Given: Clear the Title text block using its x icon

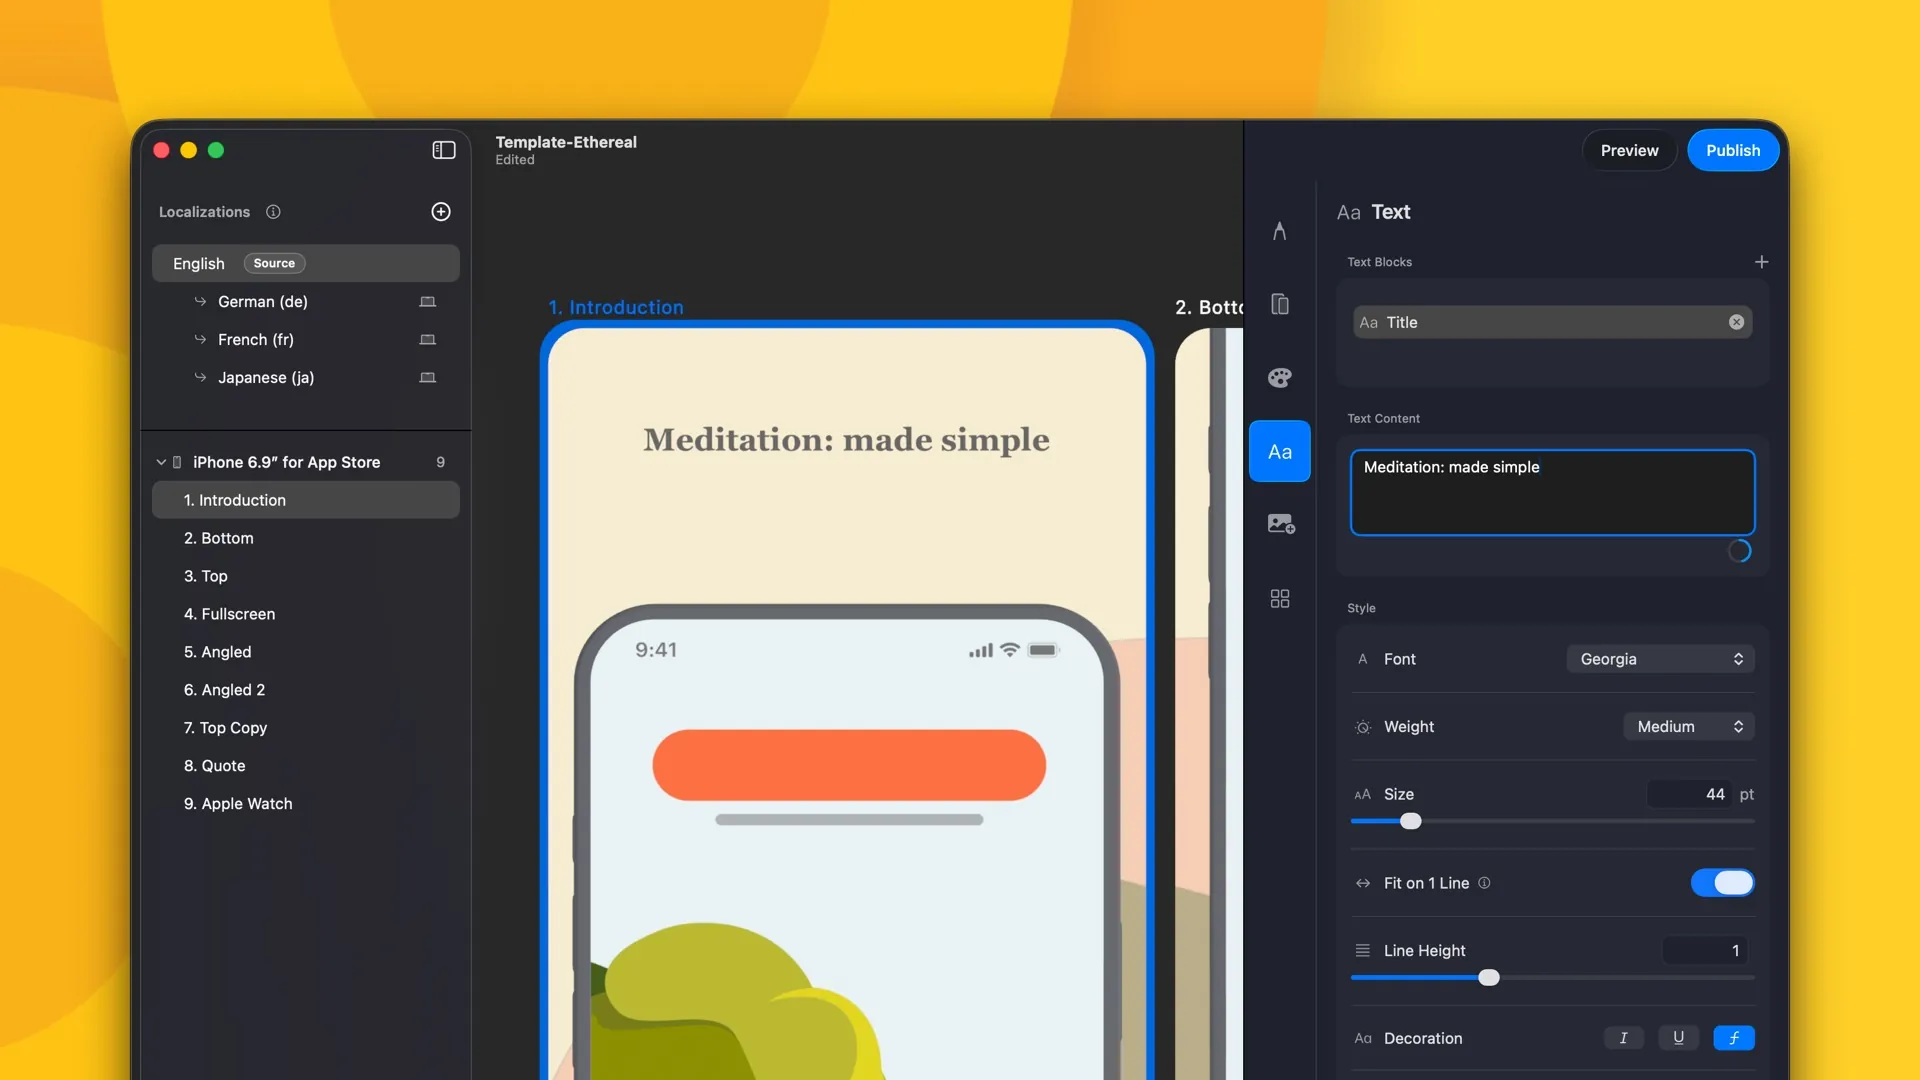Looking at the screenshot, I should coord(1735,322).
